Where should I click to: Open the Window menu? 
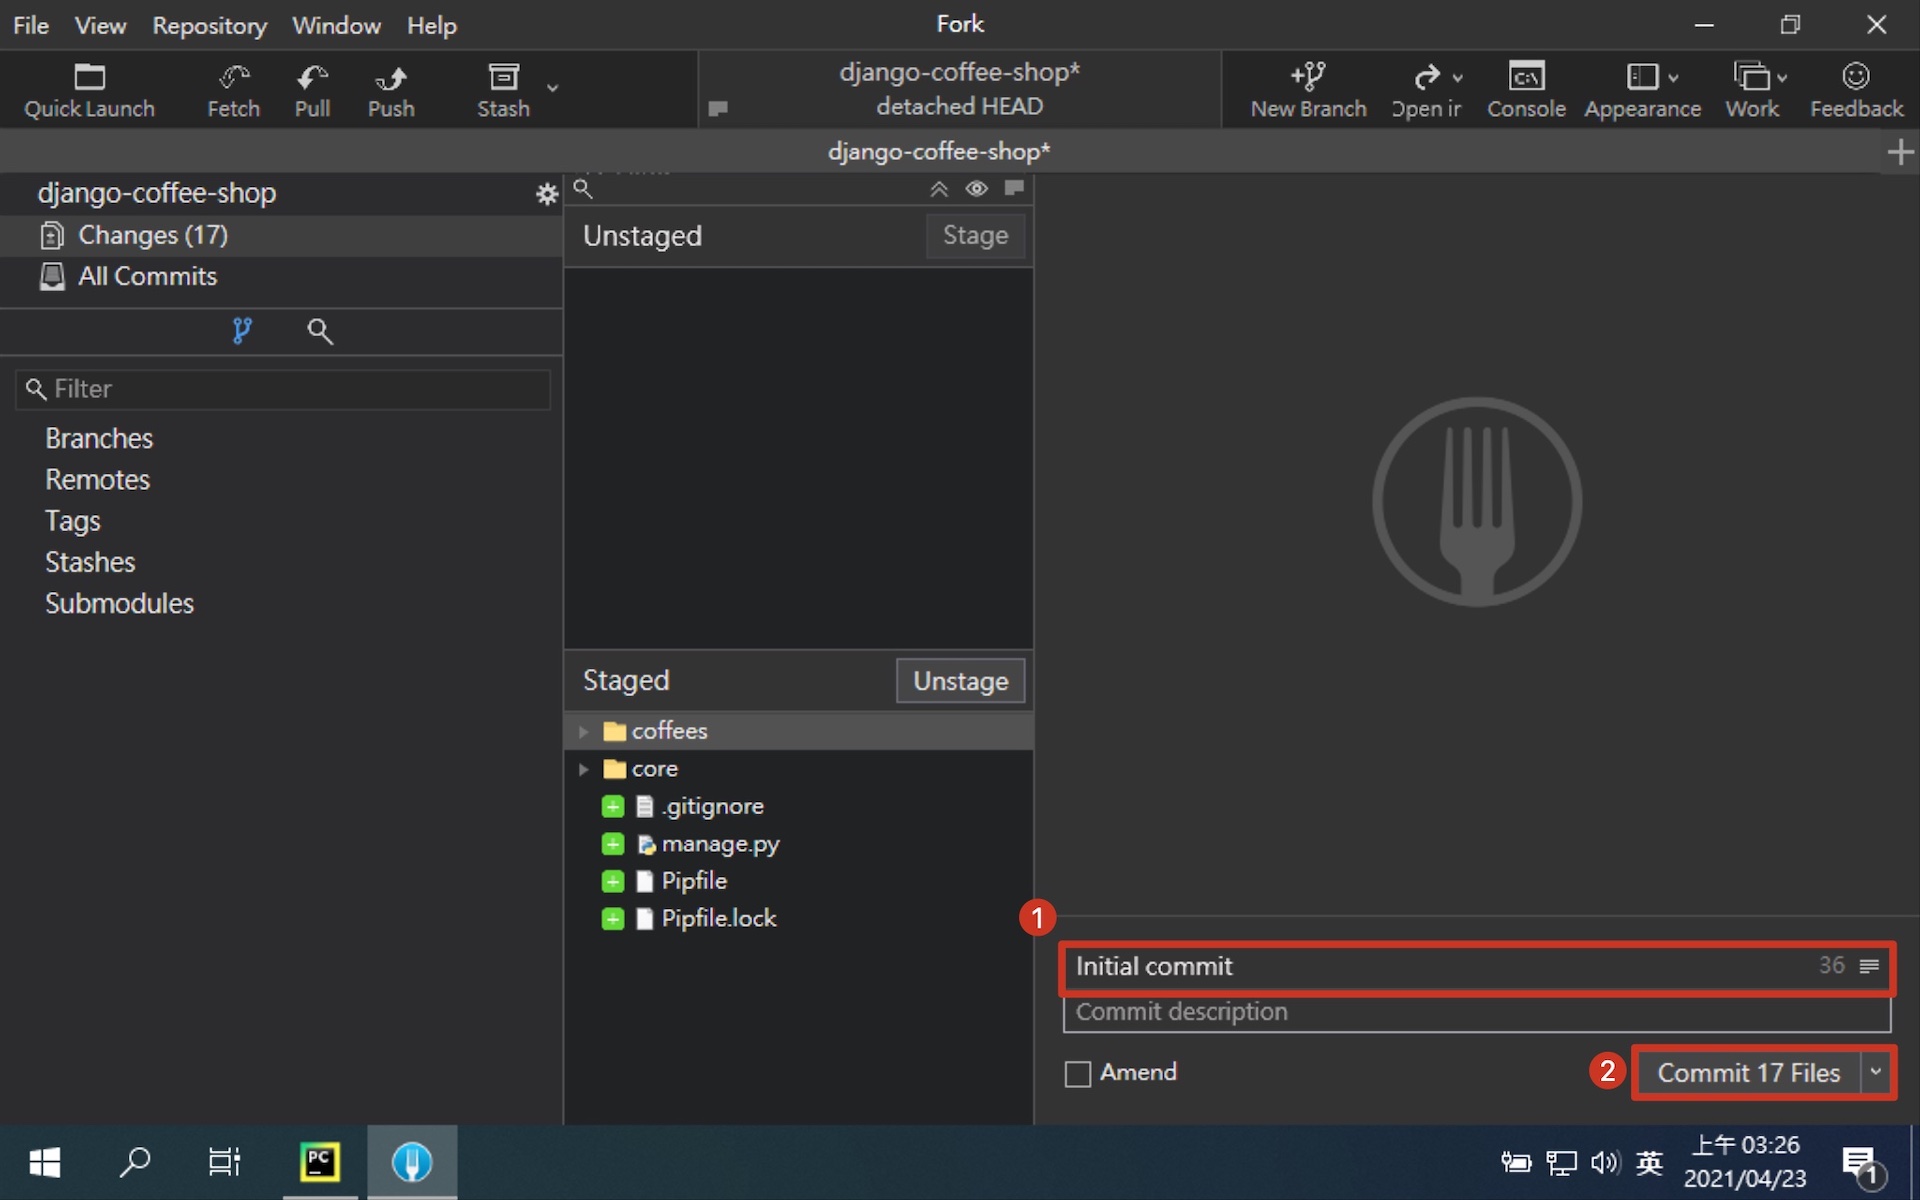coord(336,25)
